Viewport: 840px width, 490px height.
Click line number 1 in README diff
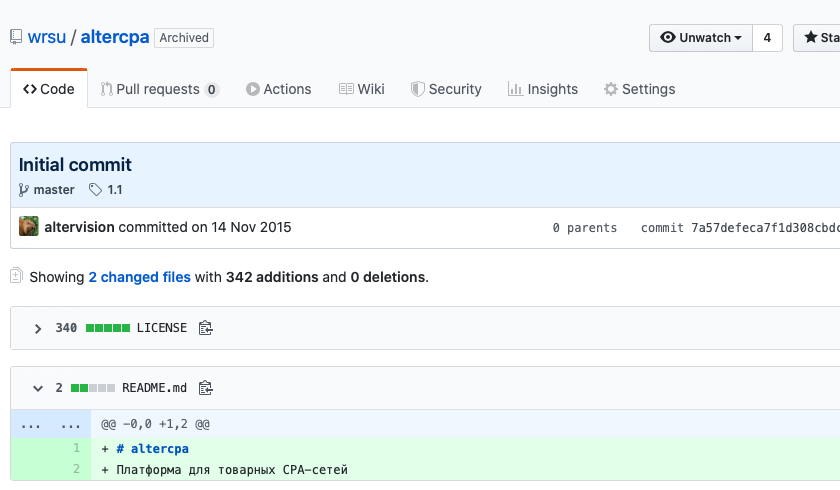coord(77,448)
